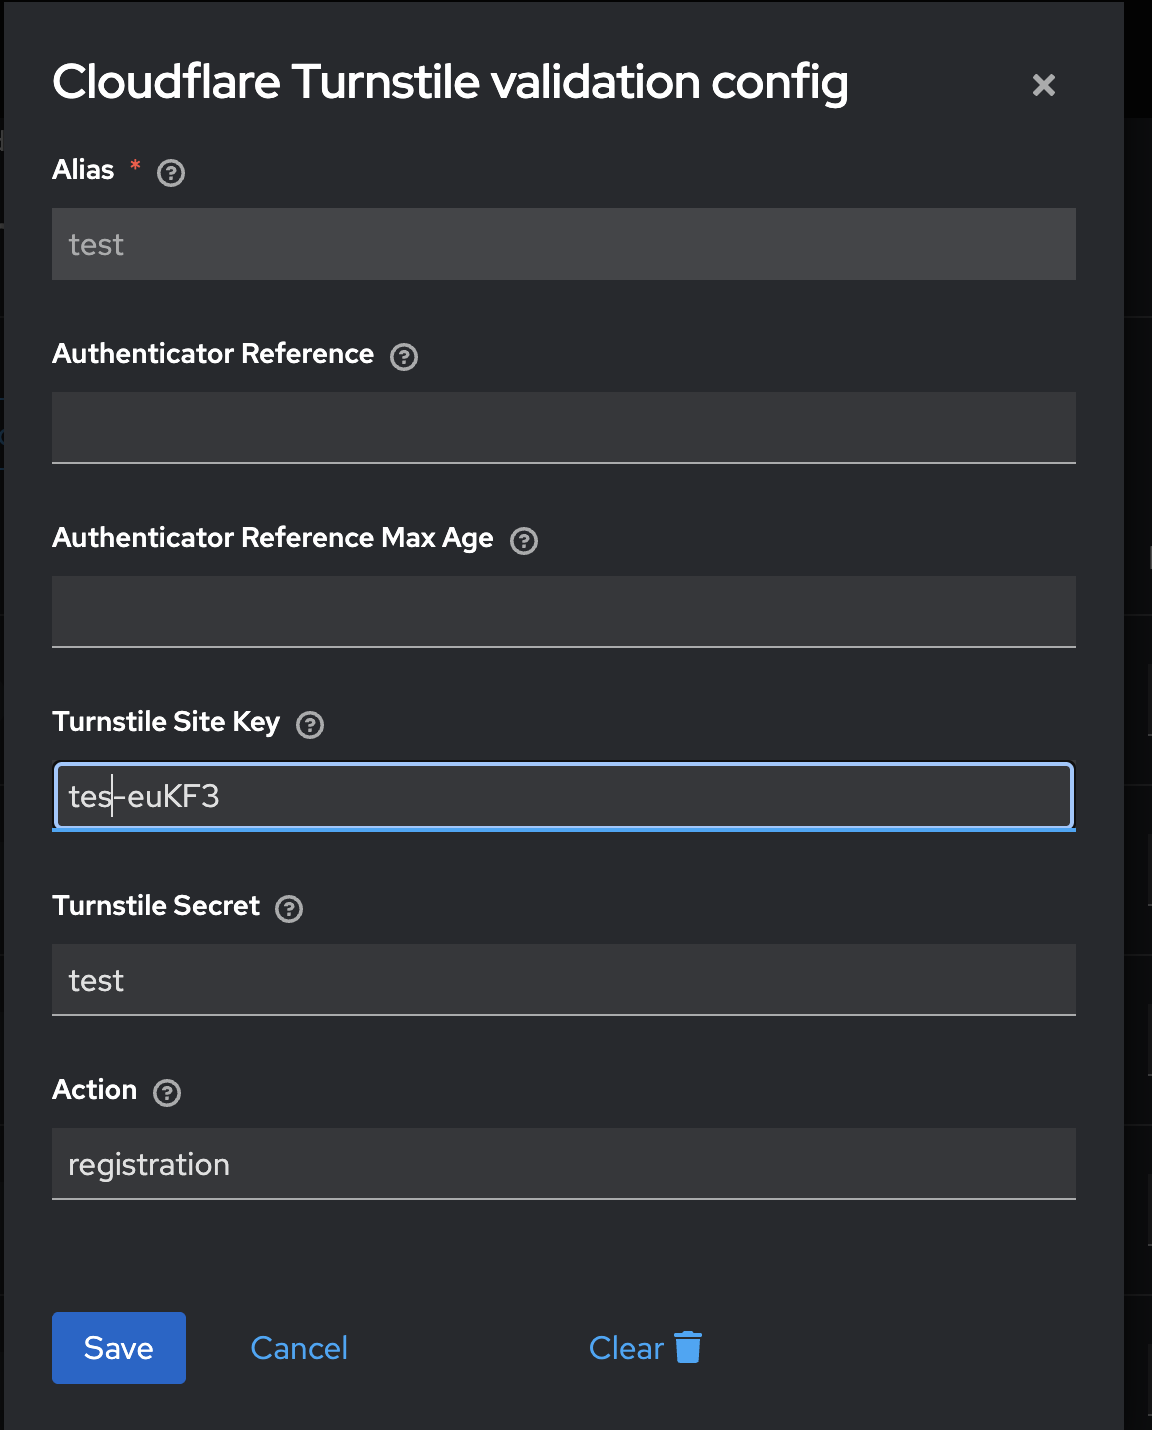Open help tooltip next to Action
Screen dimensions: 1152x1430
coord(167,1093)
